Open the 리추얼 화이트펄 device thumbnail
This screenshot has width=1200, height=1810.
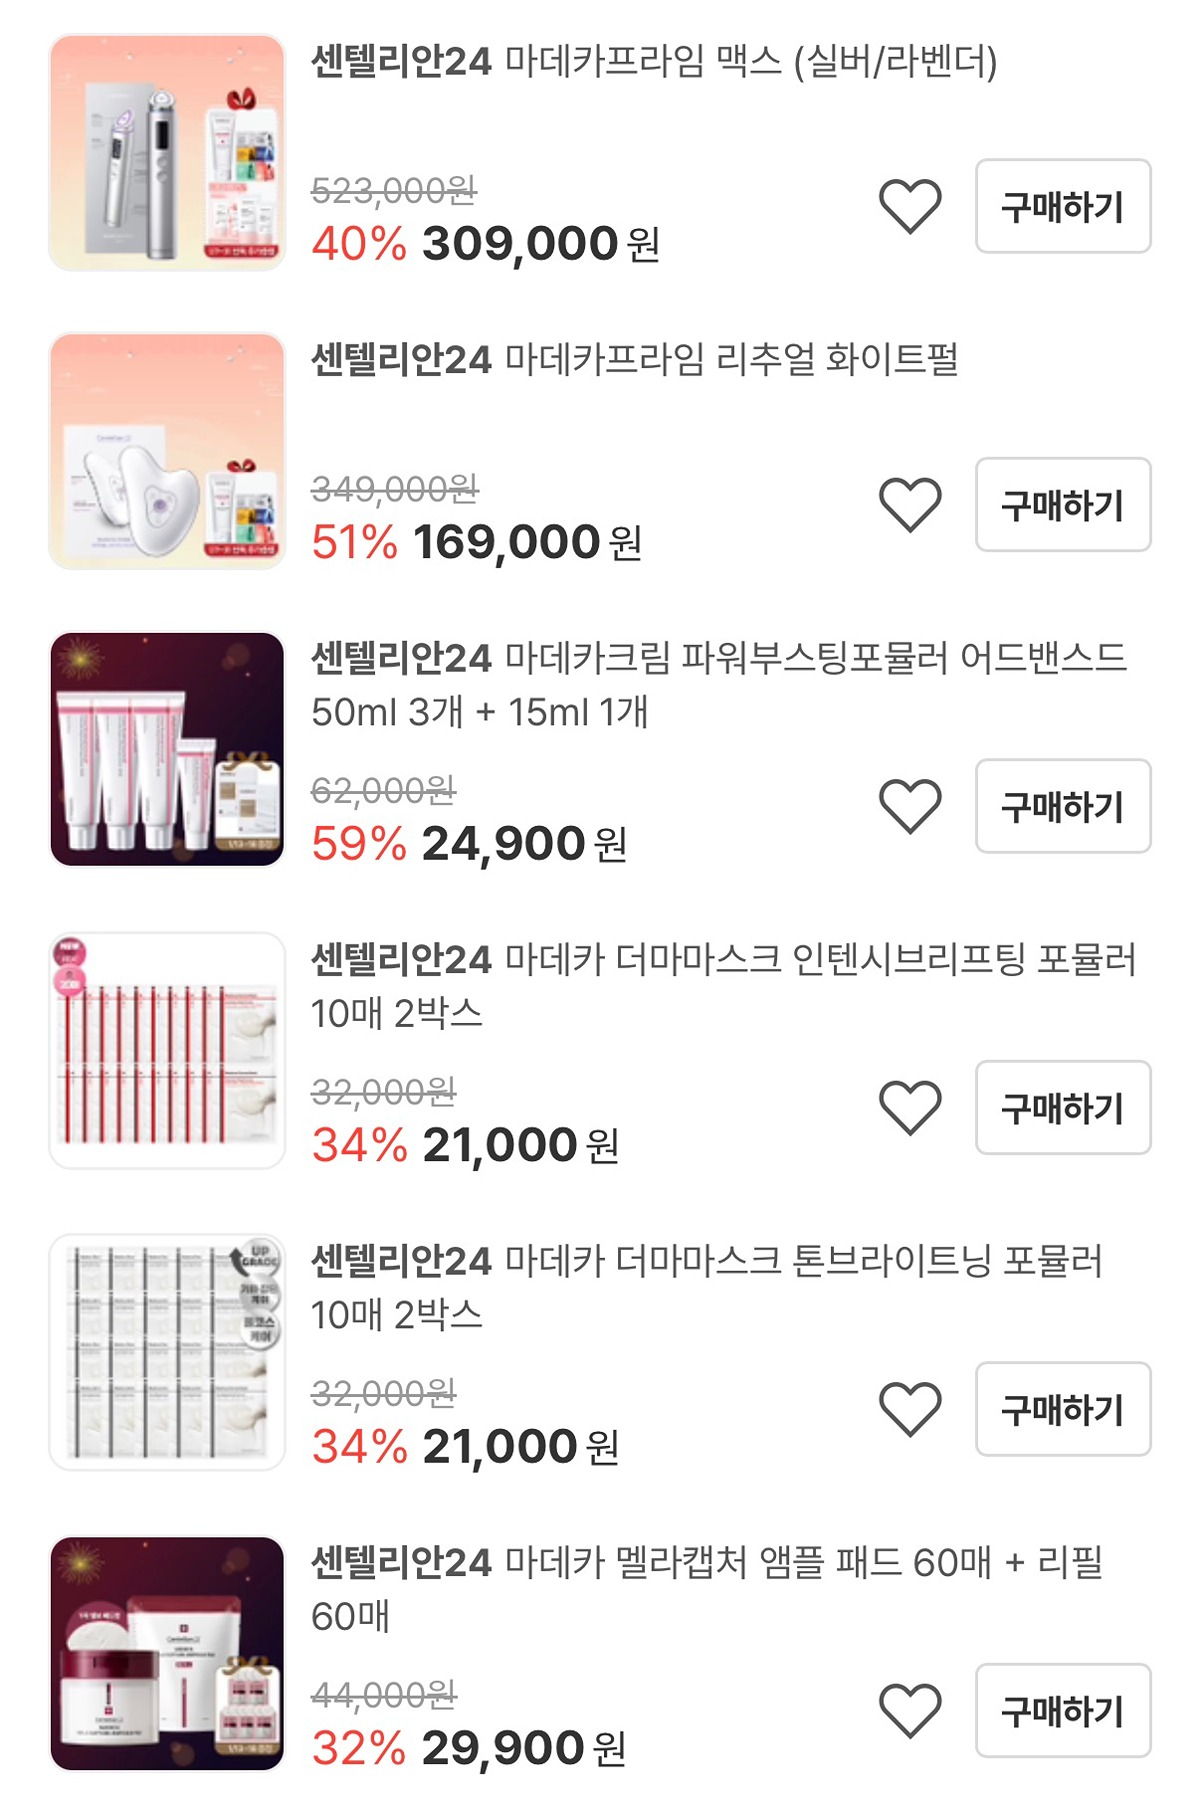click(x=167, y=451)
